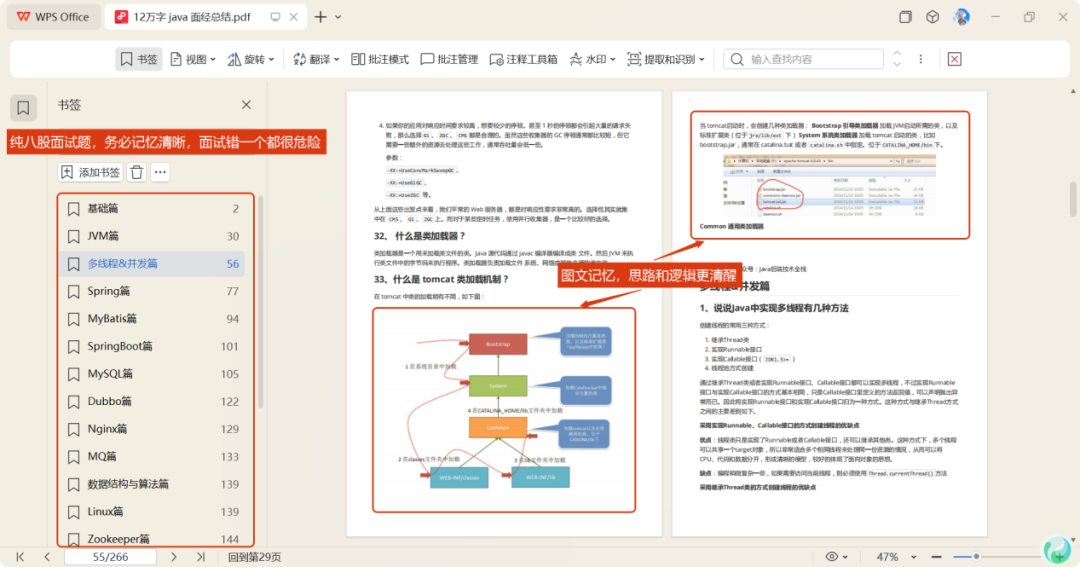Open the 旋转 rotate dropdown
This screenshot has height=567, width=1080.
tap(251, 59)
